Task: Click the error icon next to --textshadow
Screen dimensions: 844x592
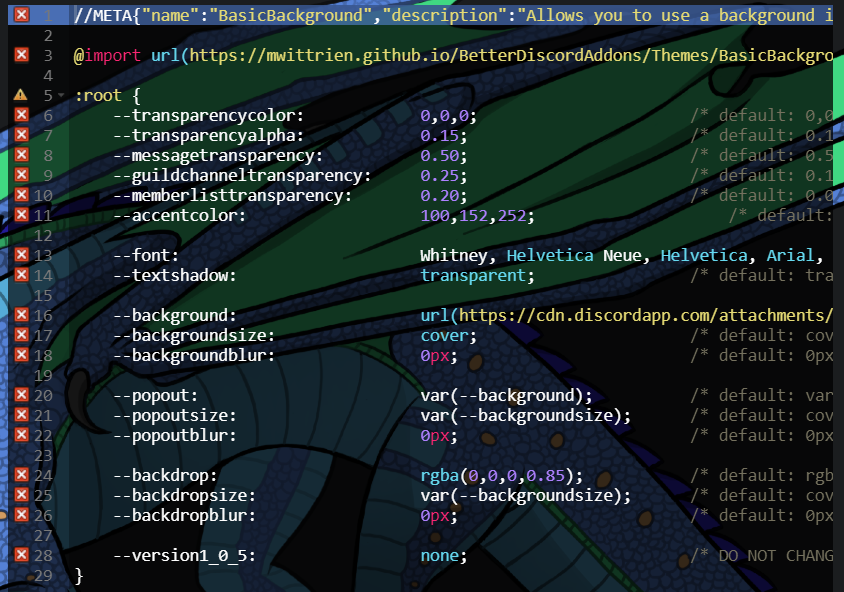Action: point(21,275)
